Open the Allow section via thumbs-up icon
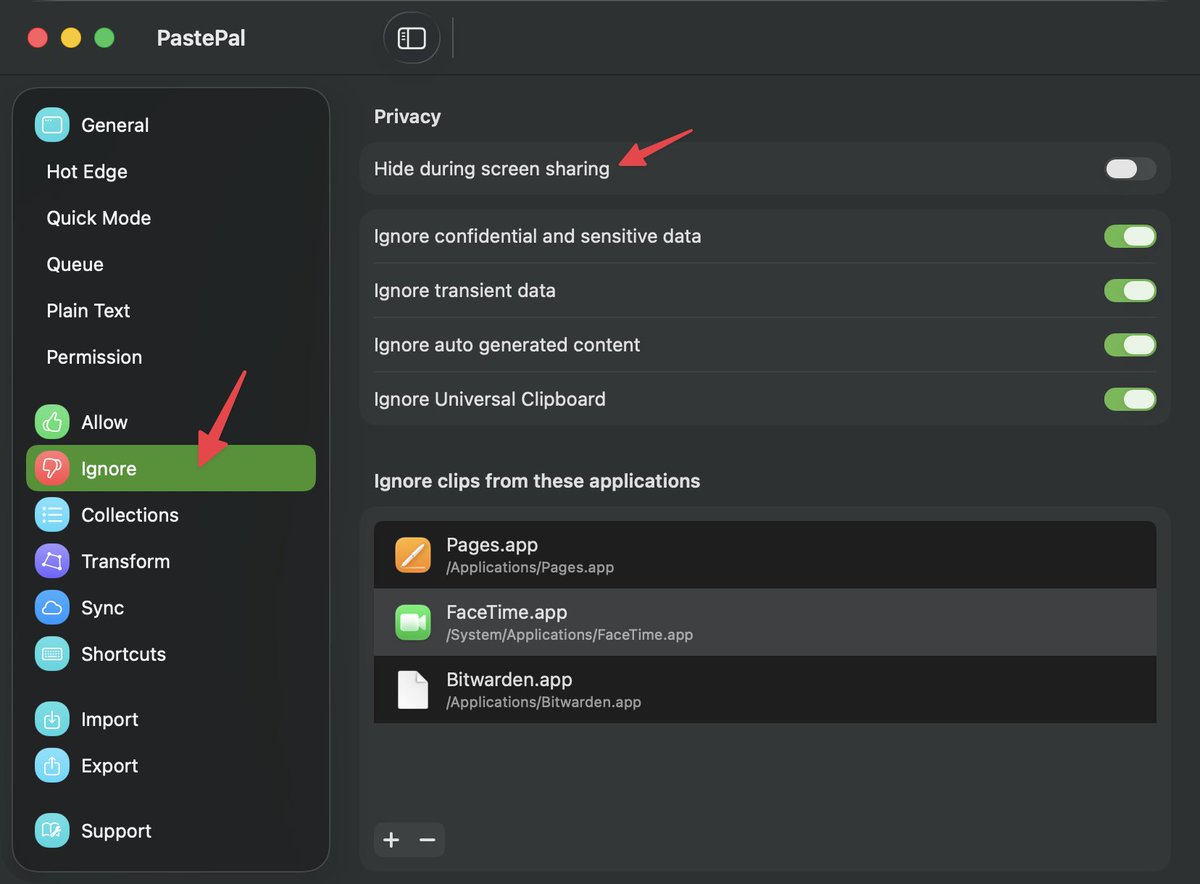The width and height of the screenshot is (1200, 884). [52, 422]
